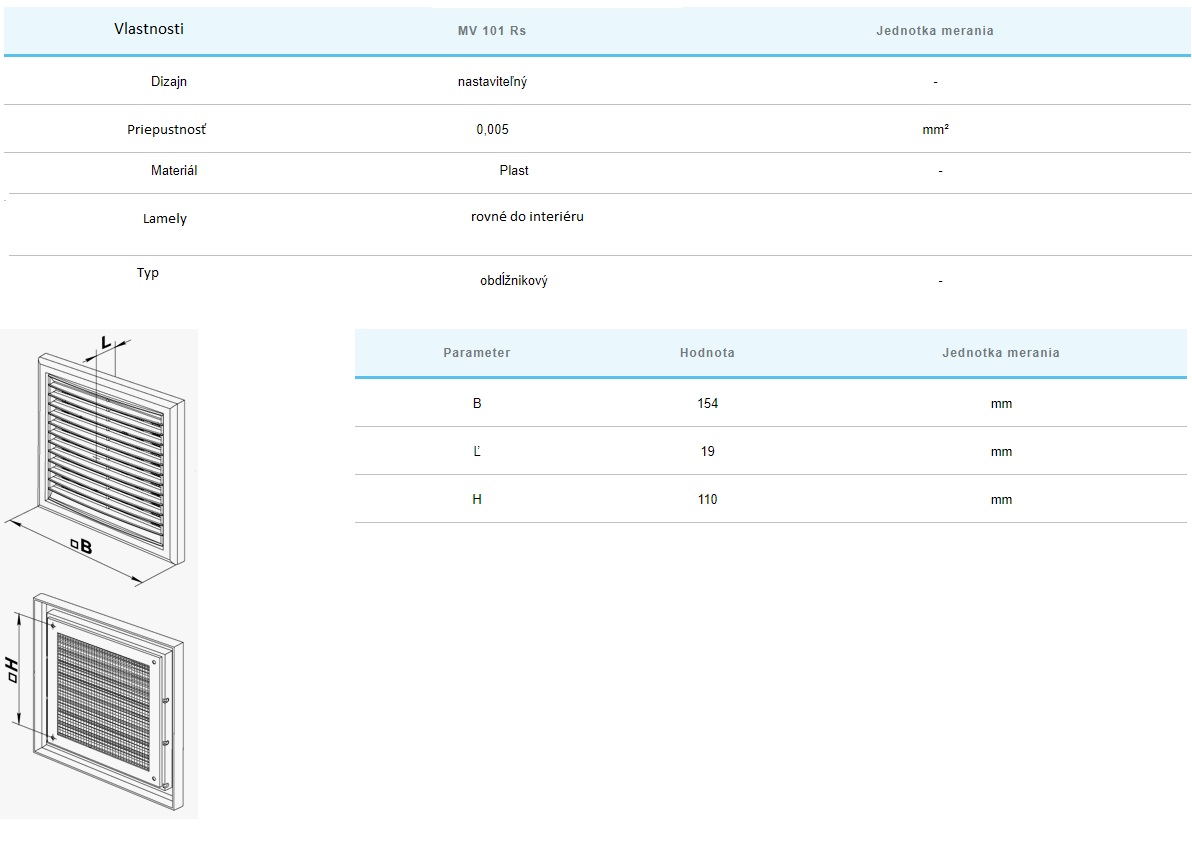Select the Dizajn row label
Screen dimensions: 1192x864
click(x=169, y=82)
